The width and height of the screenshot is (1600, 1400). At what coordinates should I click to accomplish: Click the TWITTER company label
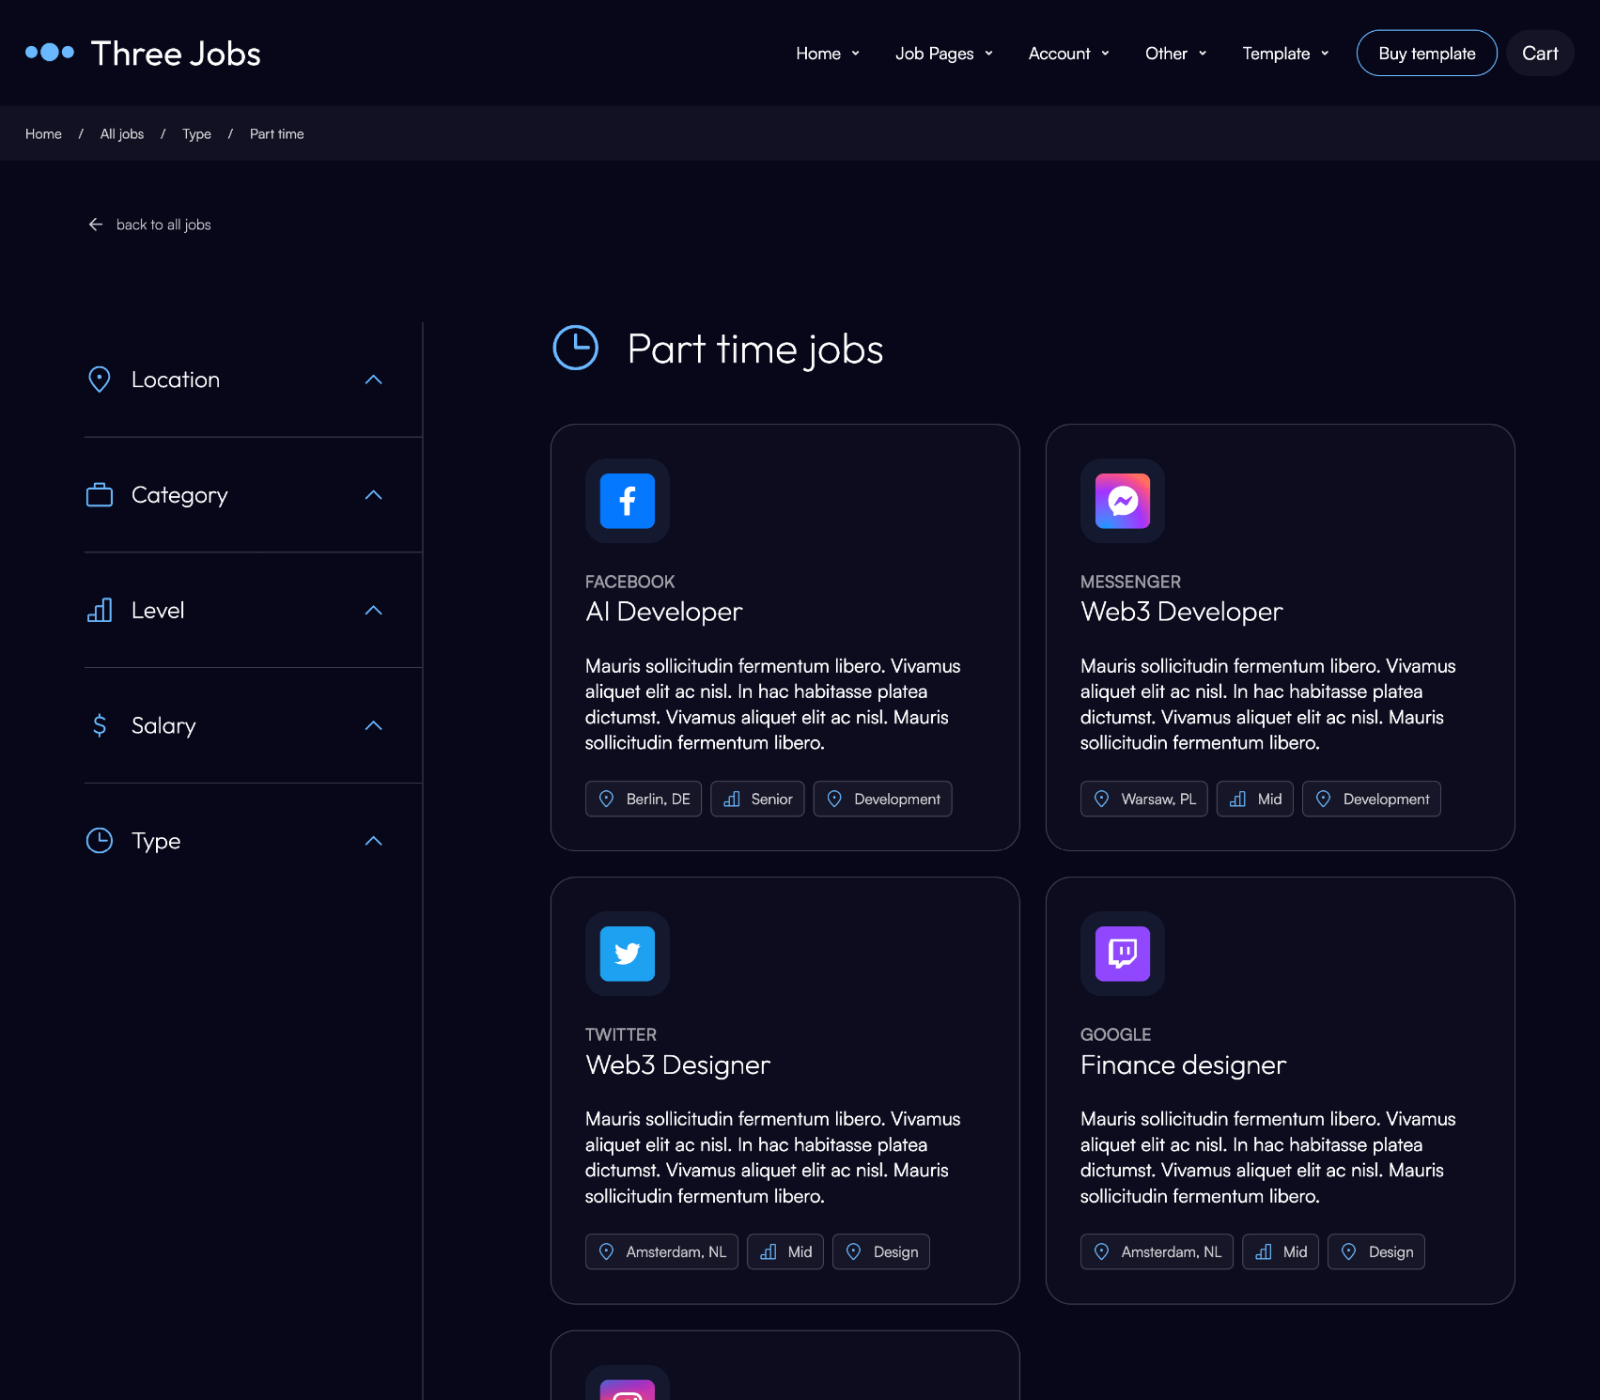621,1035
